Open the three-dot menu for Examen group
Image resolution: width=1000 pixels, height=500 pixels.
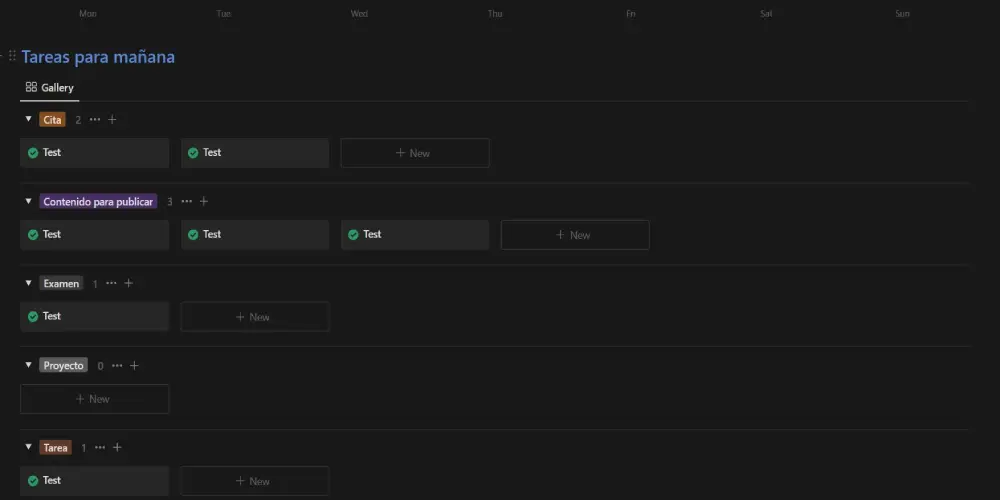coord(111,284)
